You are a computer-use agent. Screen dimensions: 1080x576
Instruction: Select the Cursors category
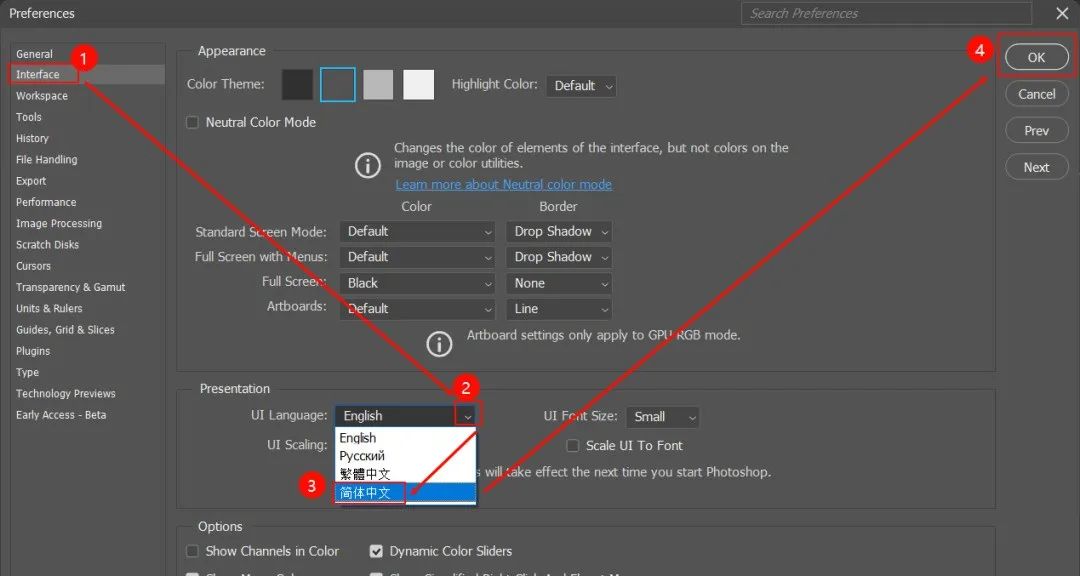click(x=34, y=266)
